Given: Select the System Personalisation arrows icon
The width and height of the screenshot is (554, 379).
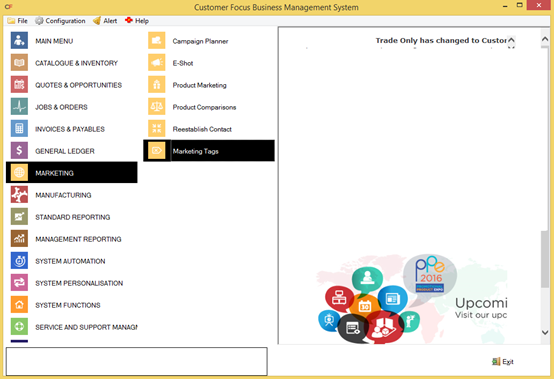Looking at the screenshot, I should [x=19, y=283].
